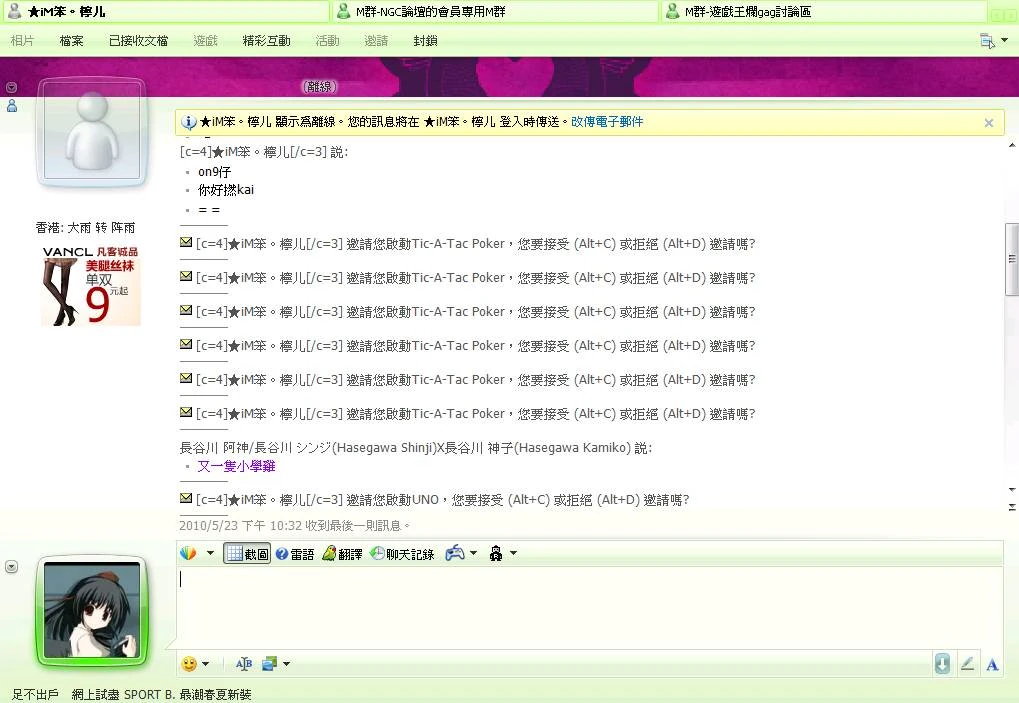Open 聊天記錄 chat history
Viewport: 1019px width, 703px height.
click(x=402, y=554)
